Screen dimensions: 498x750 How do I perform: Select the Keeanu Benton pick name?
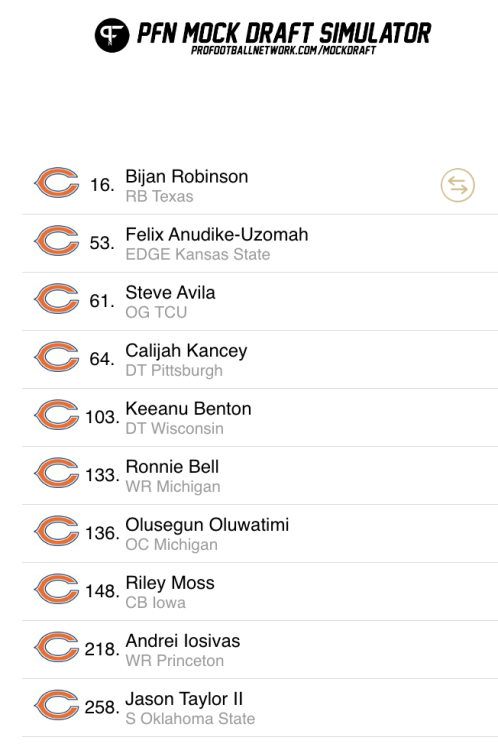click(188, 408)
